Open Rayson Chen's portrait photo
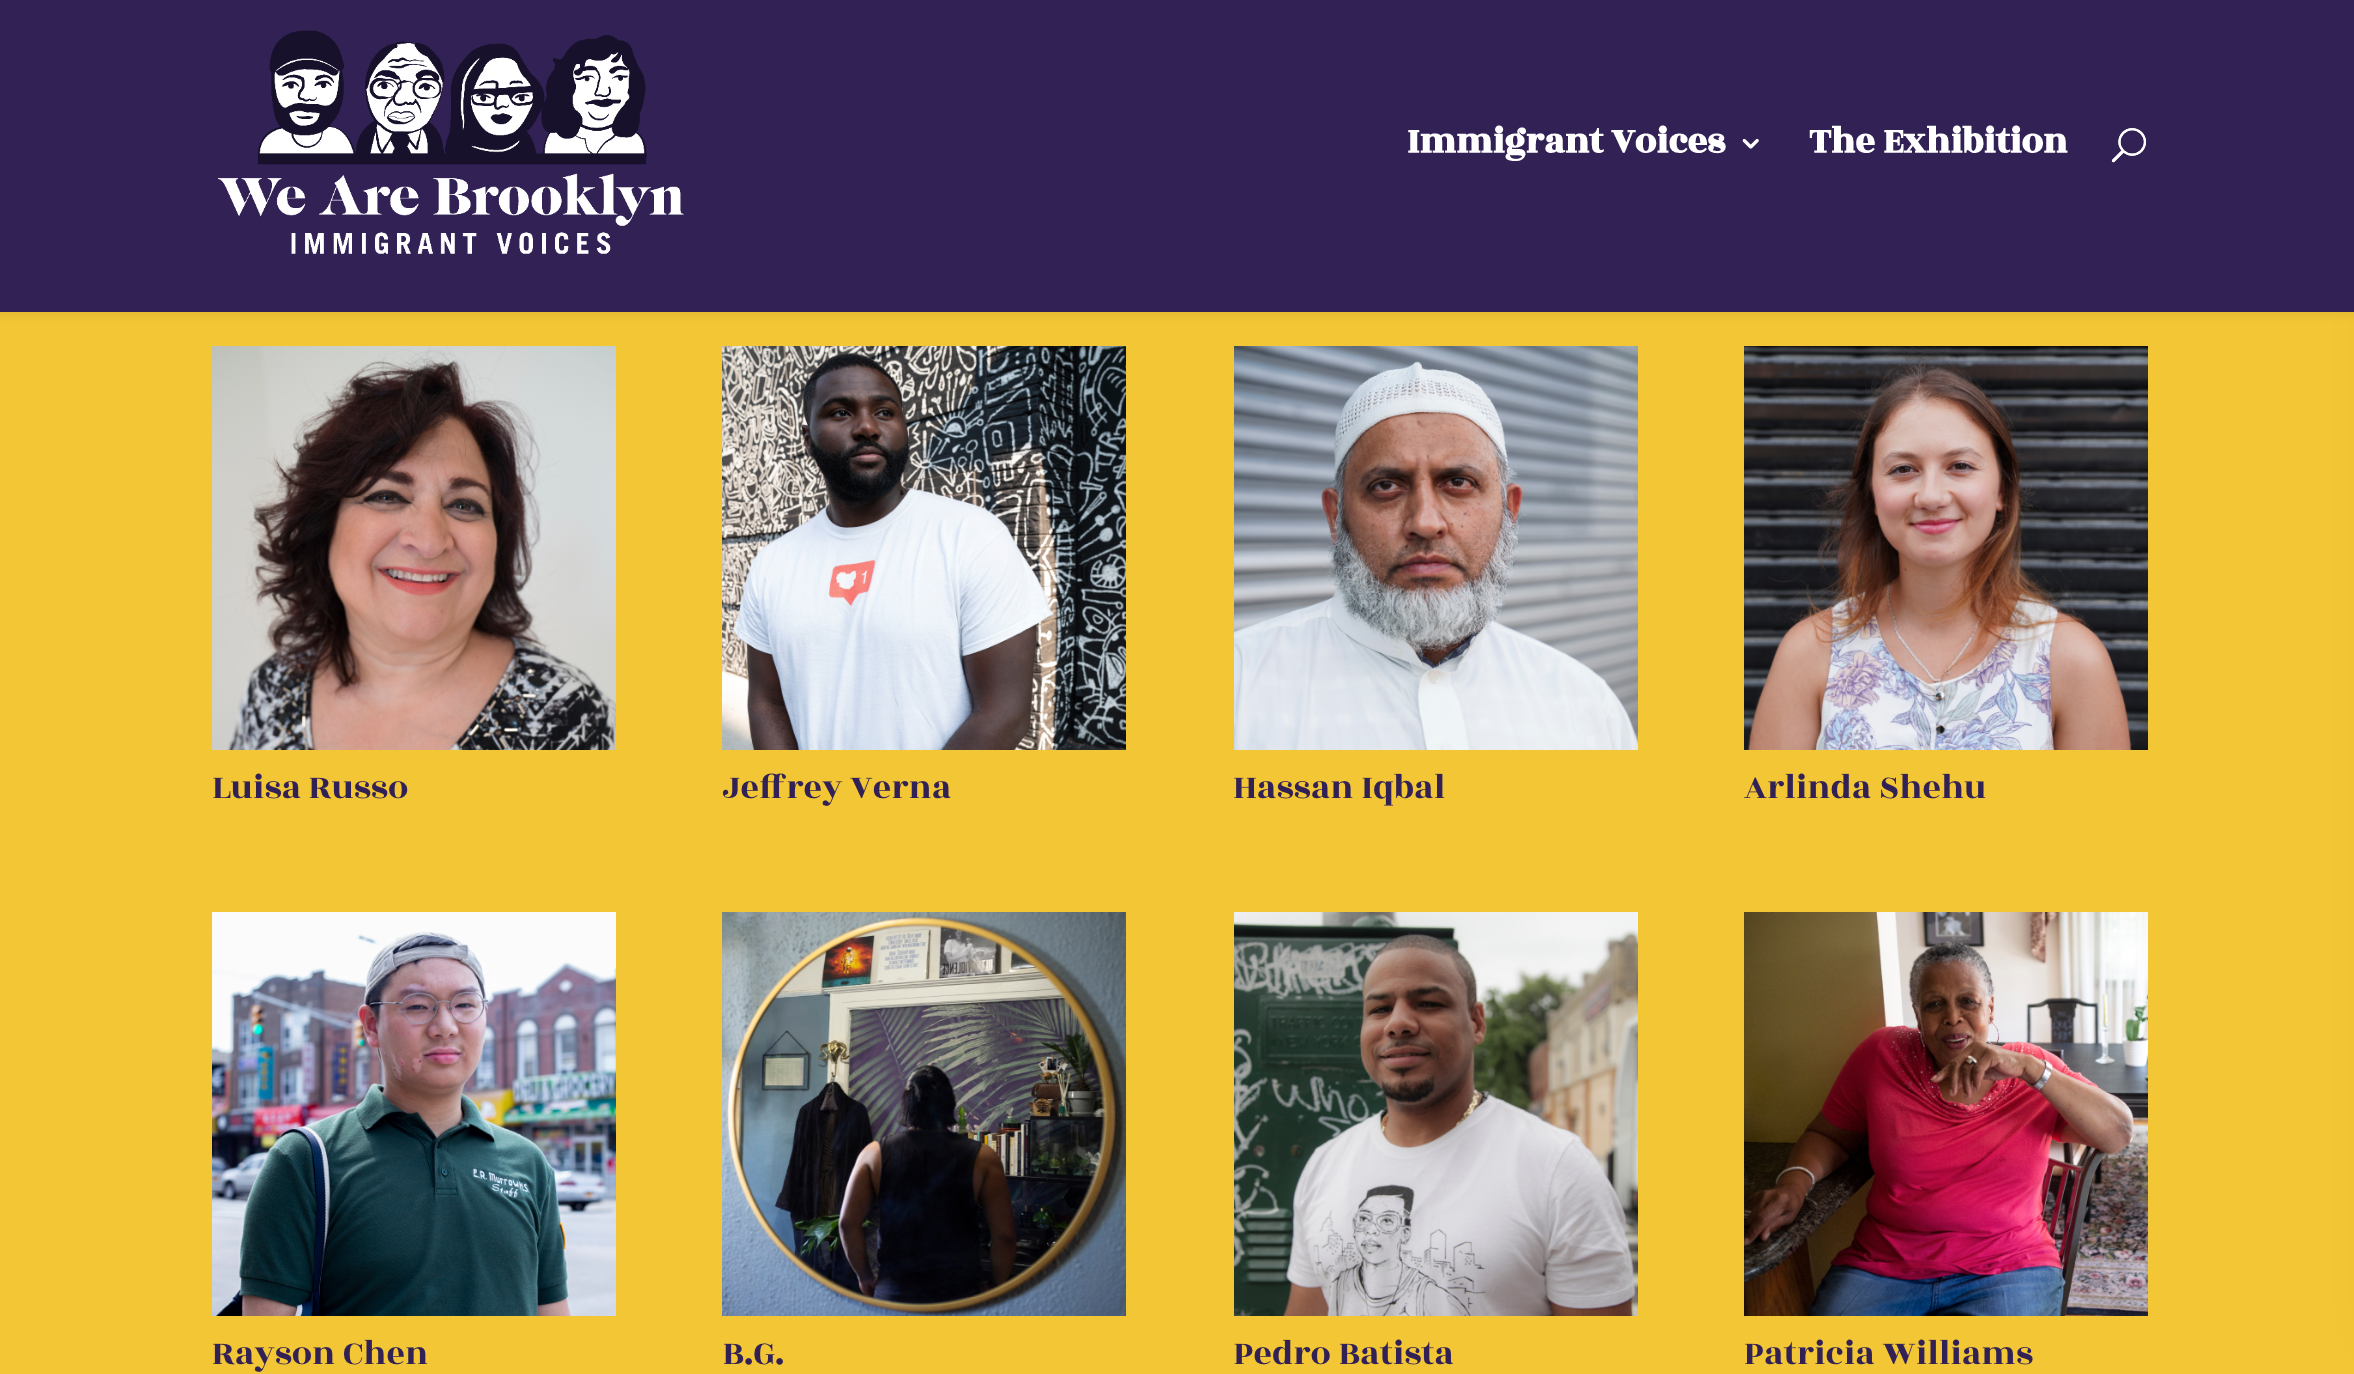Screen dimensions: 2354x1374 [414, 1114]
